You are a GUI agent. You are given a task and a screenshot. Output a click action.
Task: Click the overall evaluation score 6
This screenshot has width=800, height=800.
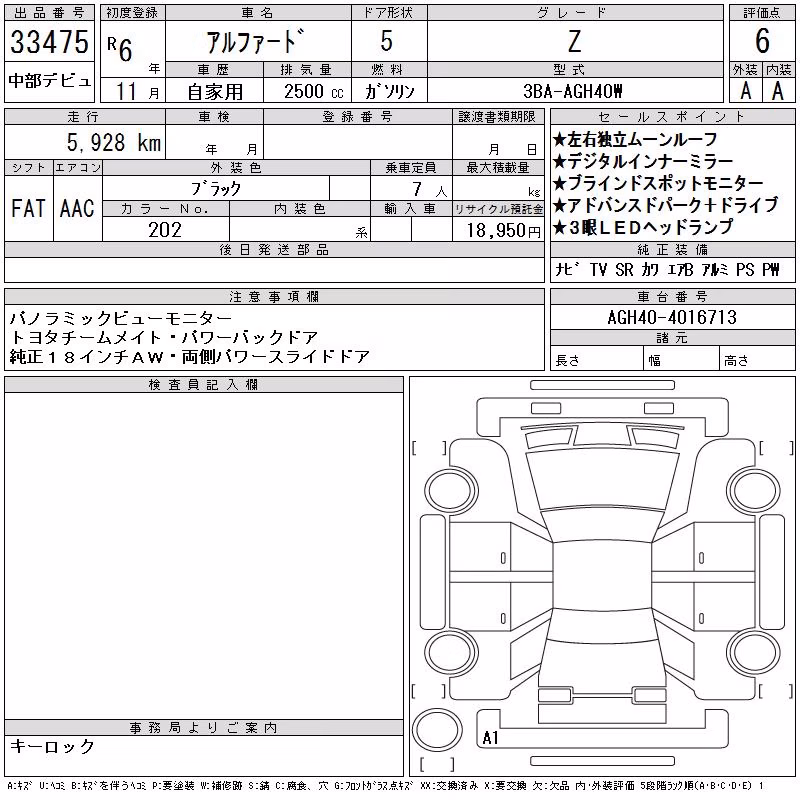[x=762, y=41]
